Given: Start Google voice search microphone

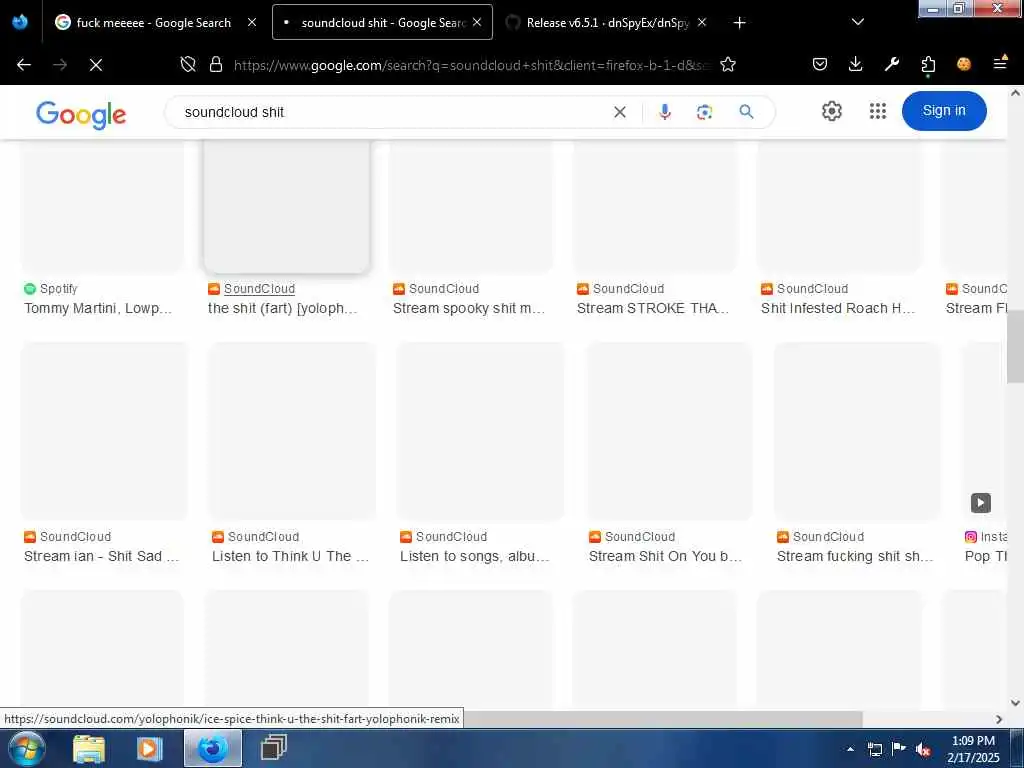Looking at the screenshot, I should point(665,112).
